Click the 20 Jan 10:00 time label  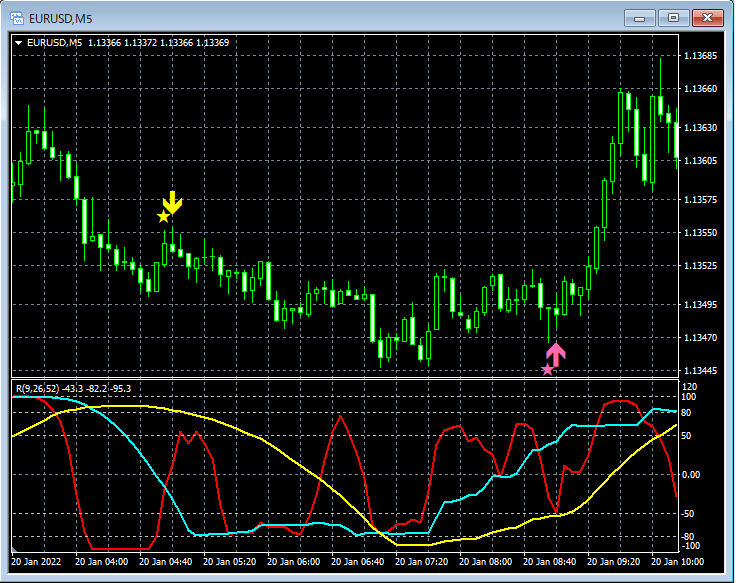point(677,562)
